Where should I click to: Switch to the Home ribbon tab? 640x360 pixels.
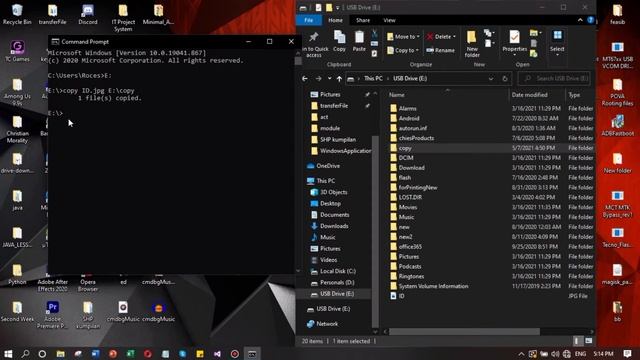(x=336, y=20)
